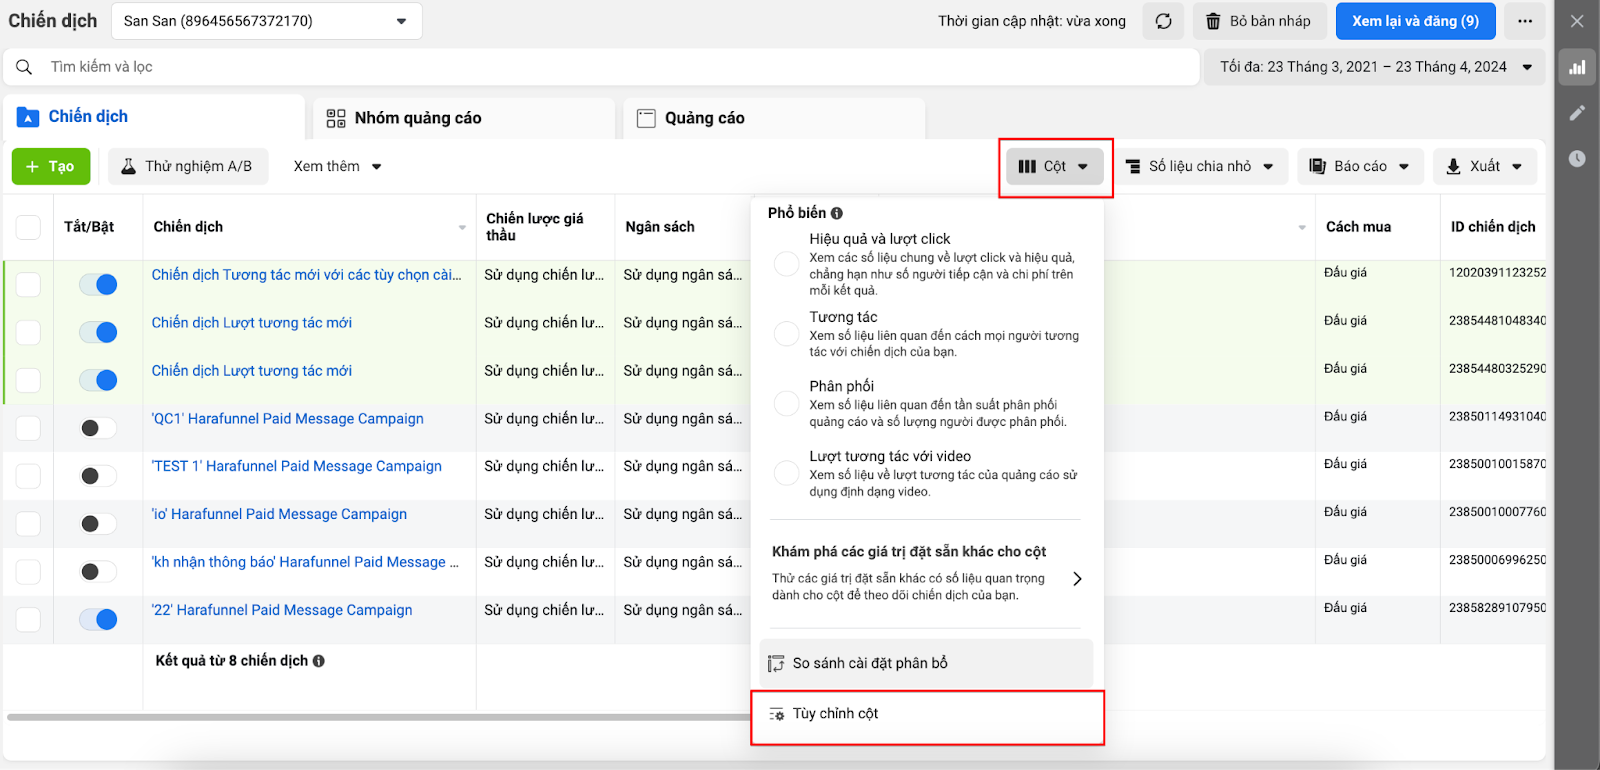
Task: Choose Tùy chỉnh cột menu option
Action: pos(835,714)
